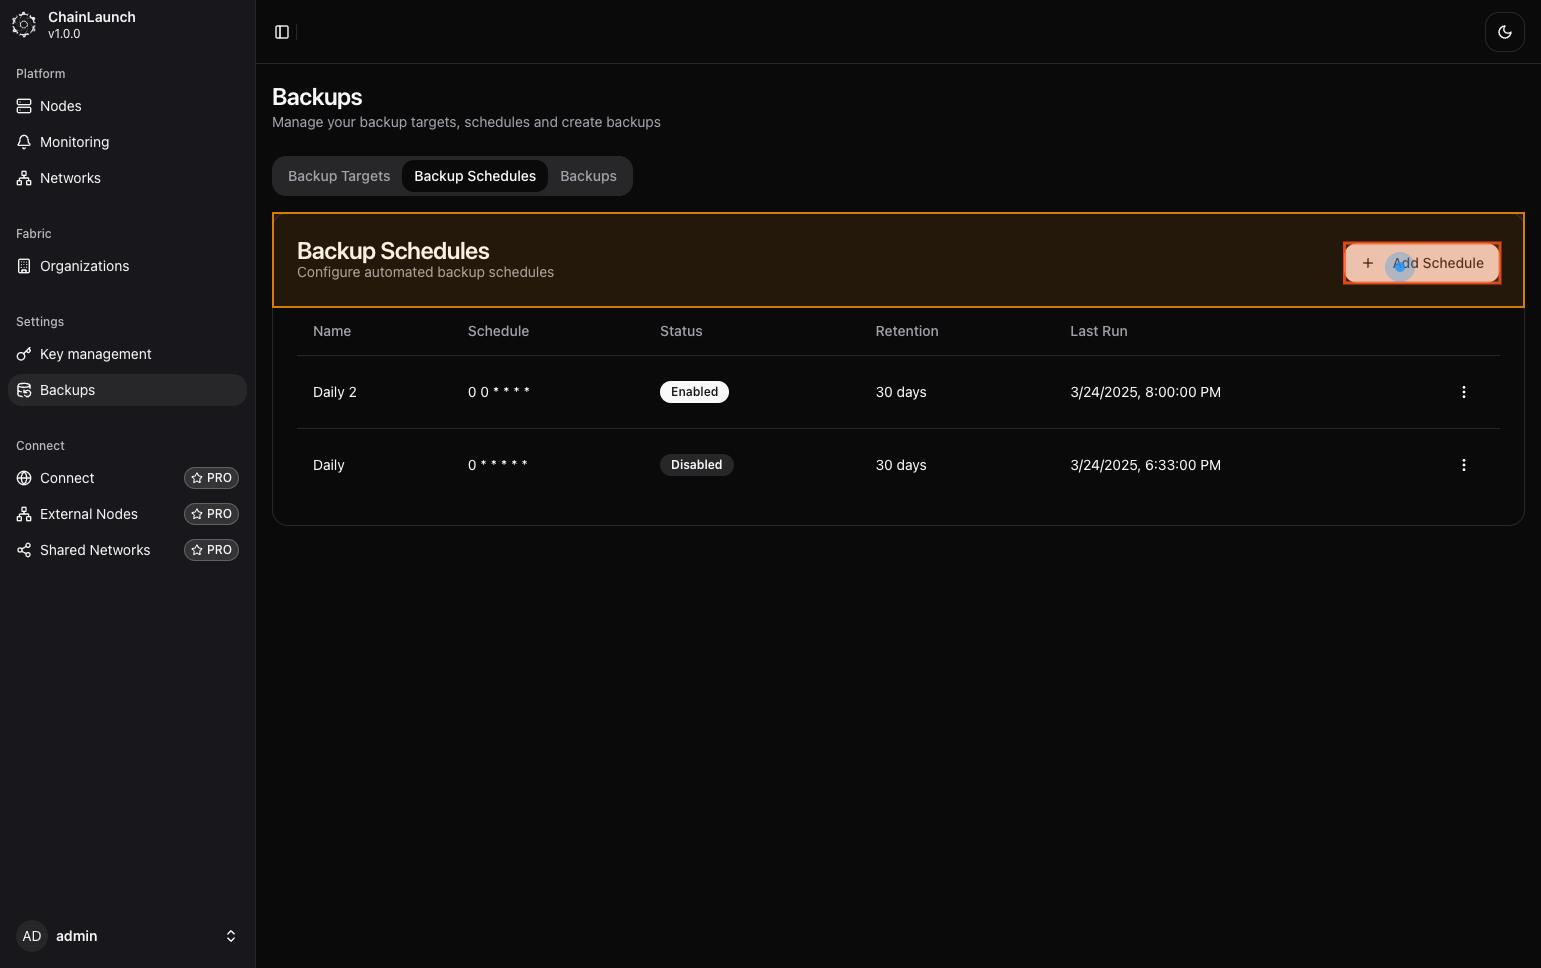
Task: Open the External Nodes page
Action: [x=89, y=514]
